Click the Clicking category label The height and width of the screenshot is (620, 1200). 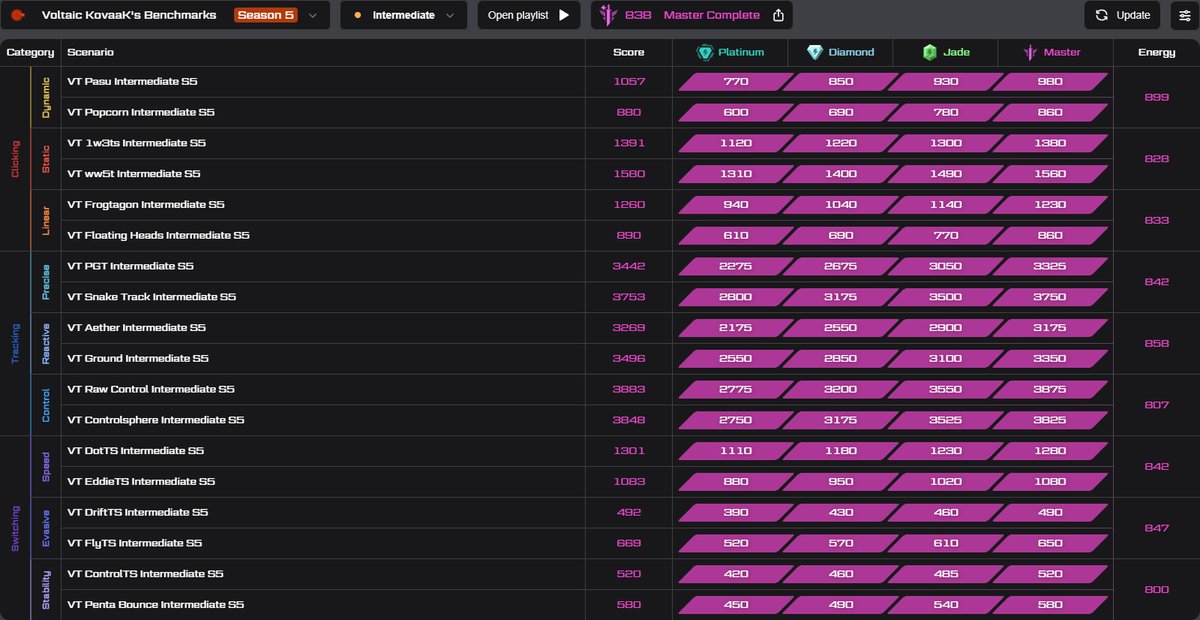click(15, 159)
